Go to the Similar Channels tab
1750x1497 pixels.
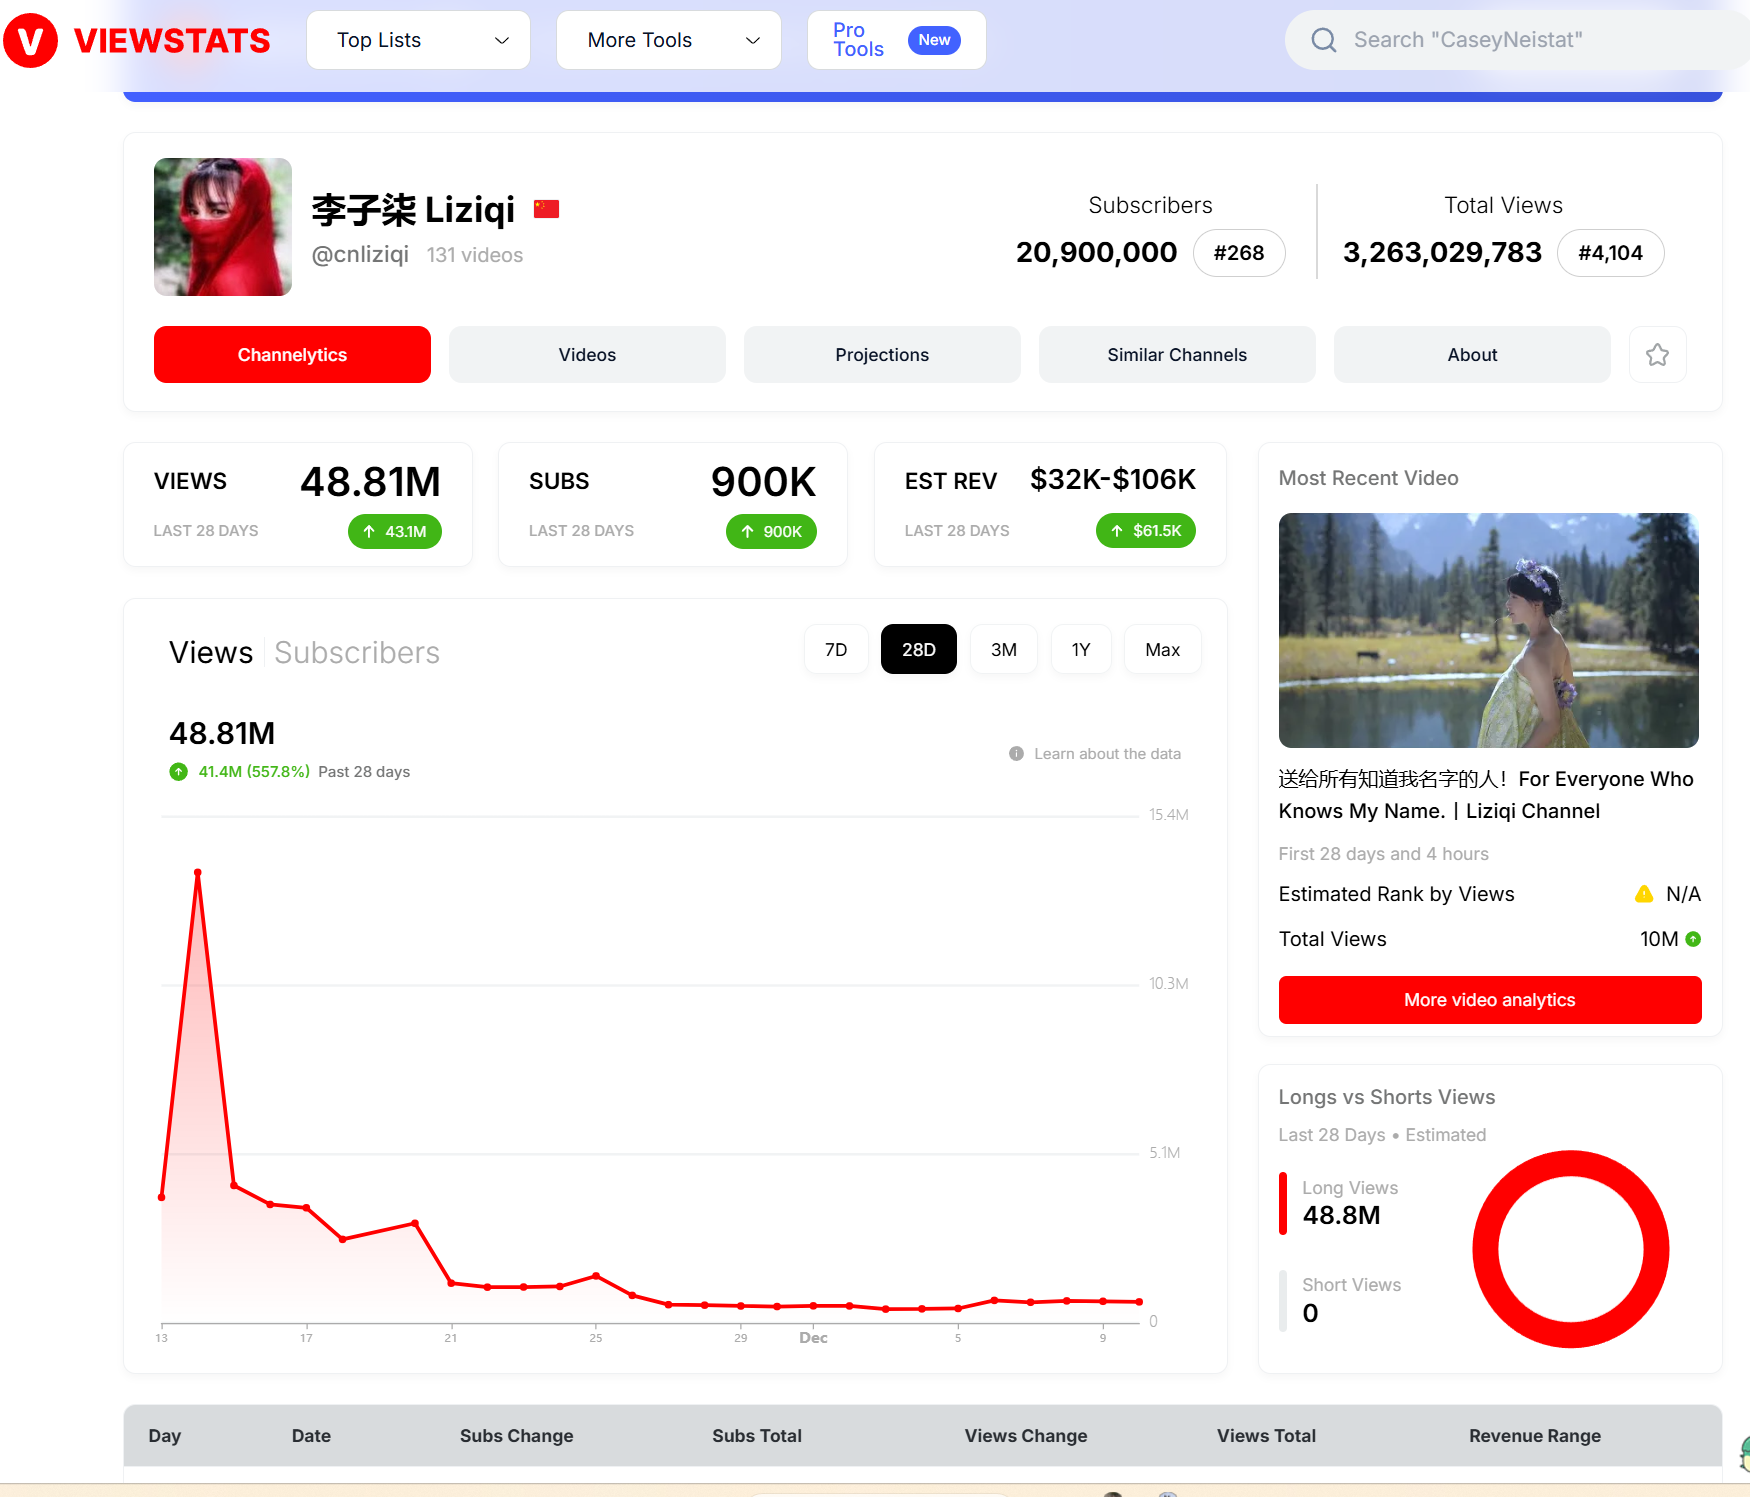point(1177,355)
